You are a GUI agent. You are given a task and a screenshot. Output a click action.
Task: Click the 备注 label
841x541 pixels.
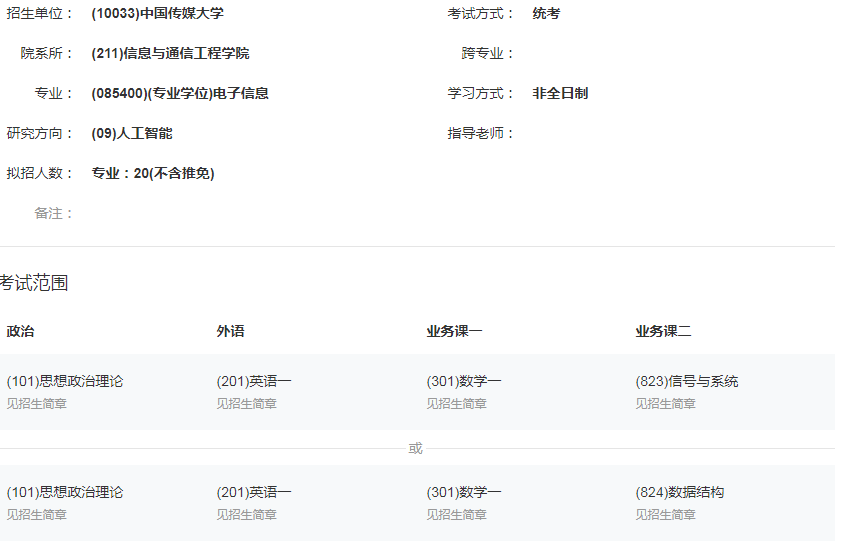[54, 213]
